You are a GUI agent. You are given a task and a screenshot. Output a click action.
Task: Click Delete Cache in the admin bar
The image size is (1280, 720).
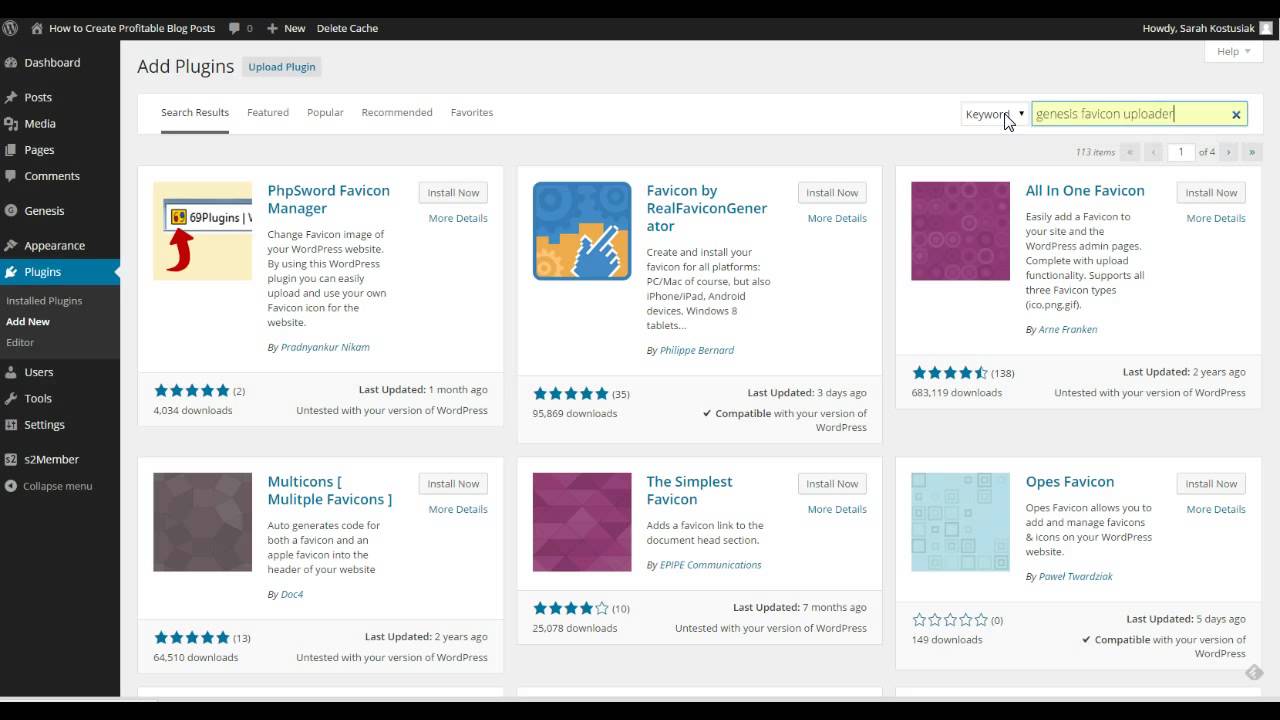(x=347, y=28)
